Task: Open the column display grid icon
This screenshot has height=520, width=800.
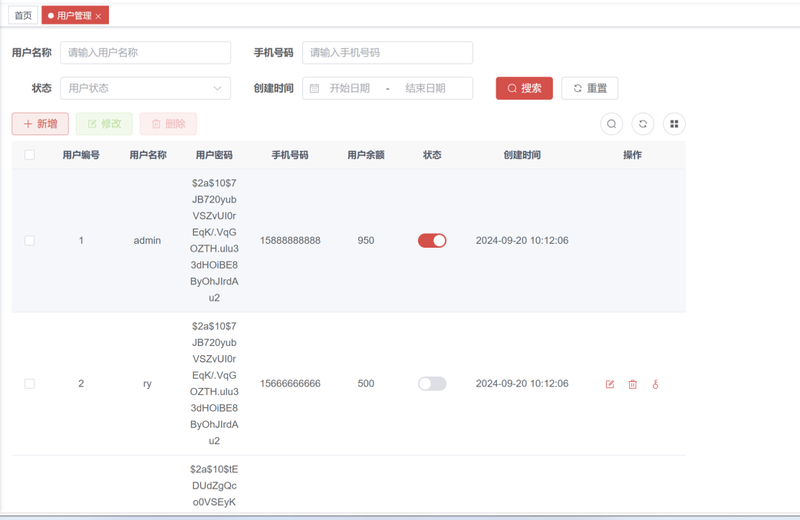Action: [674, 124]
